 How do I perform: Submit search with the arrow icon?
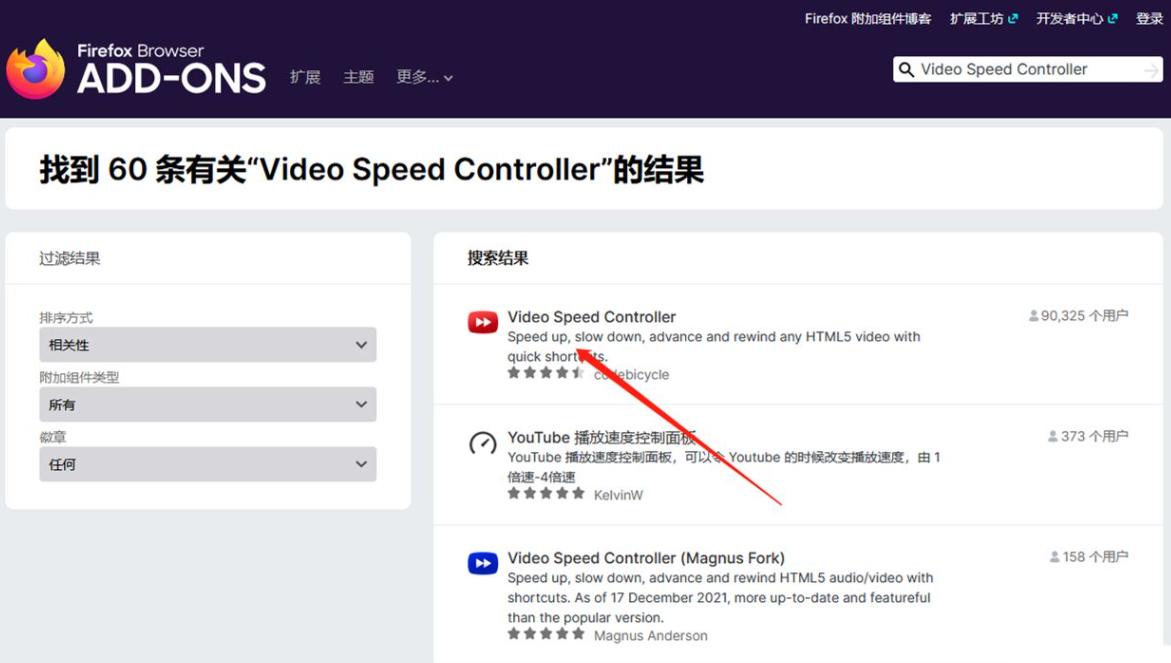1152,70
